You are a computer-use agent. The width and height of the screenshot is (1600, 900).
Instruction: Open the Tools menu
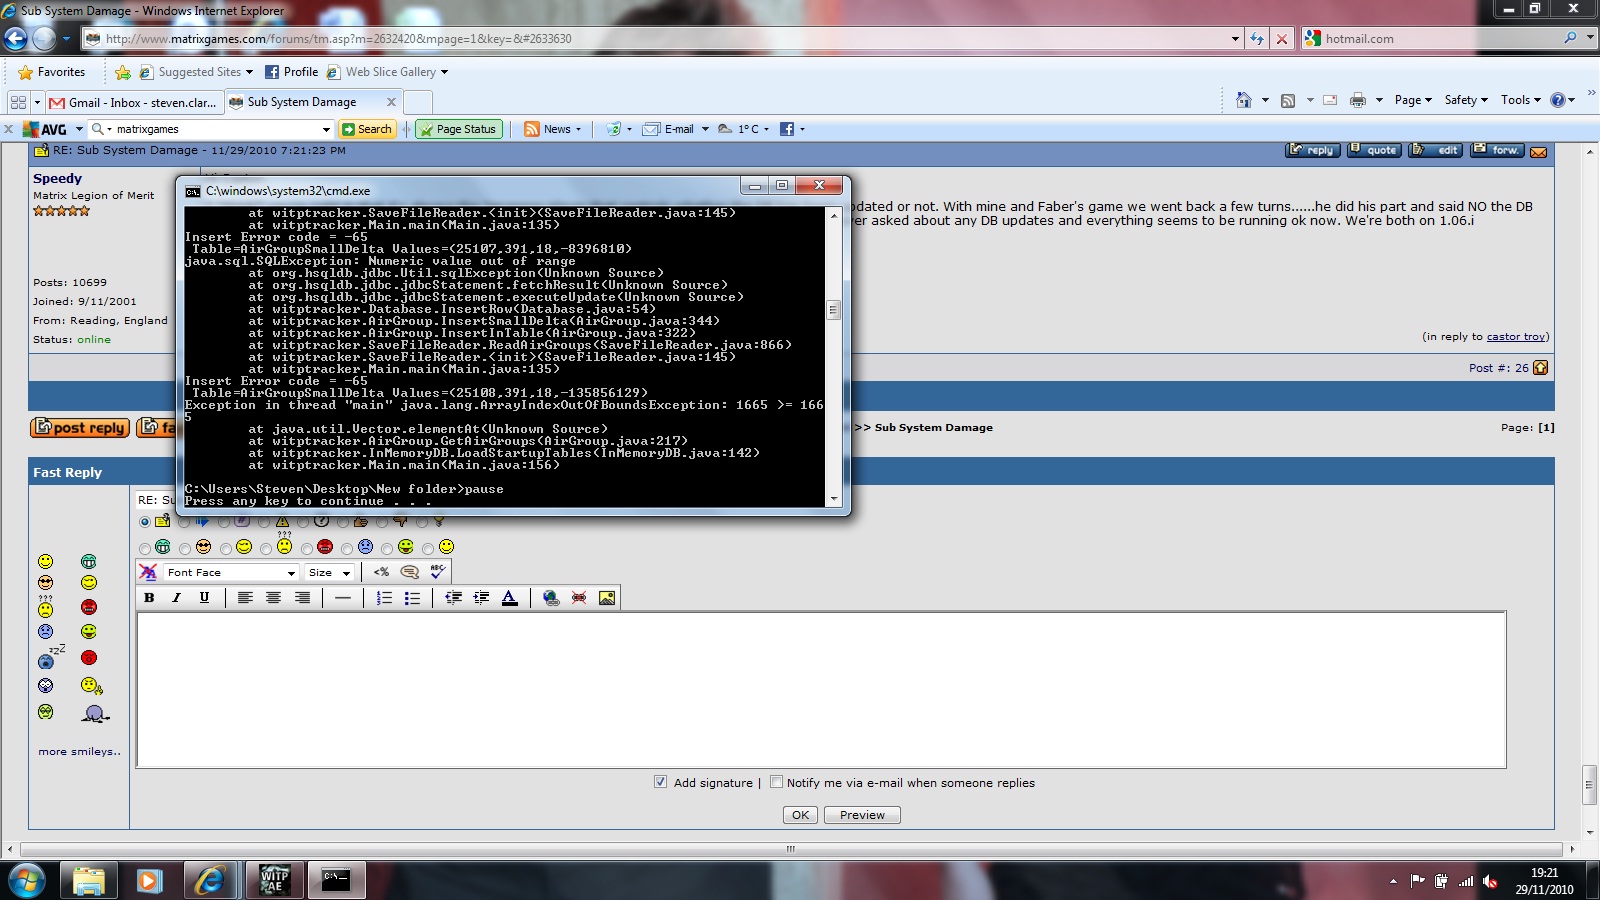click(1520, 100)
